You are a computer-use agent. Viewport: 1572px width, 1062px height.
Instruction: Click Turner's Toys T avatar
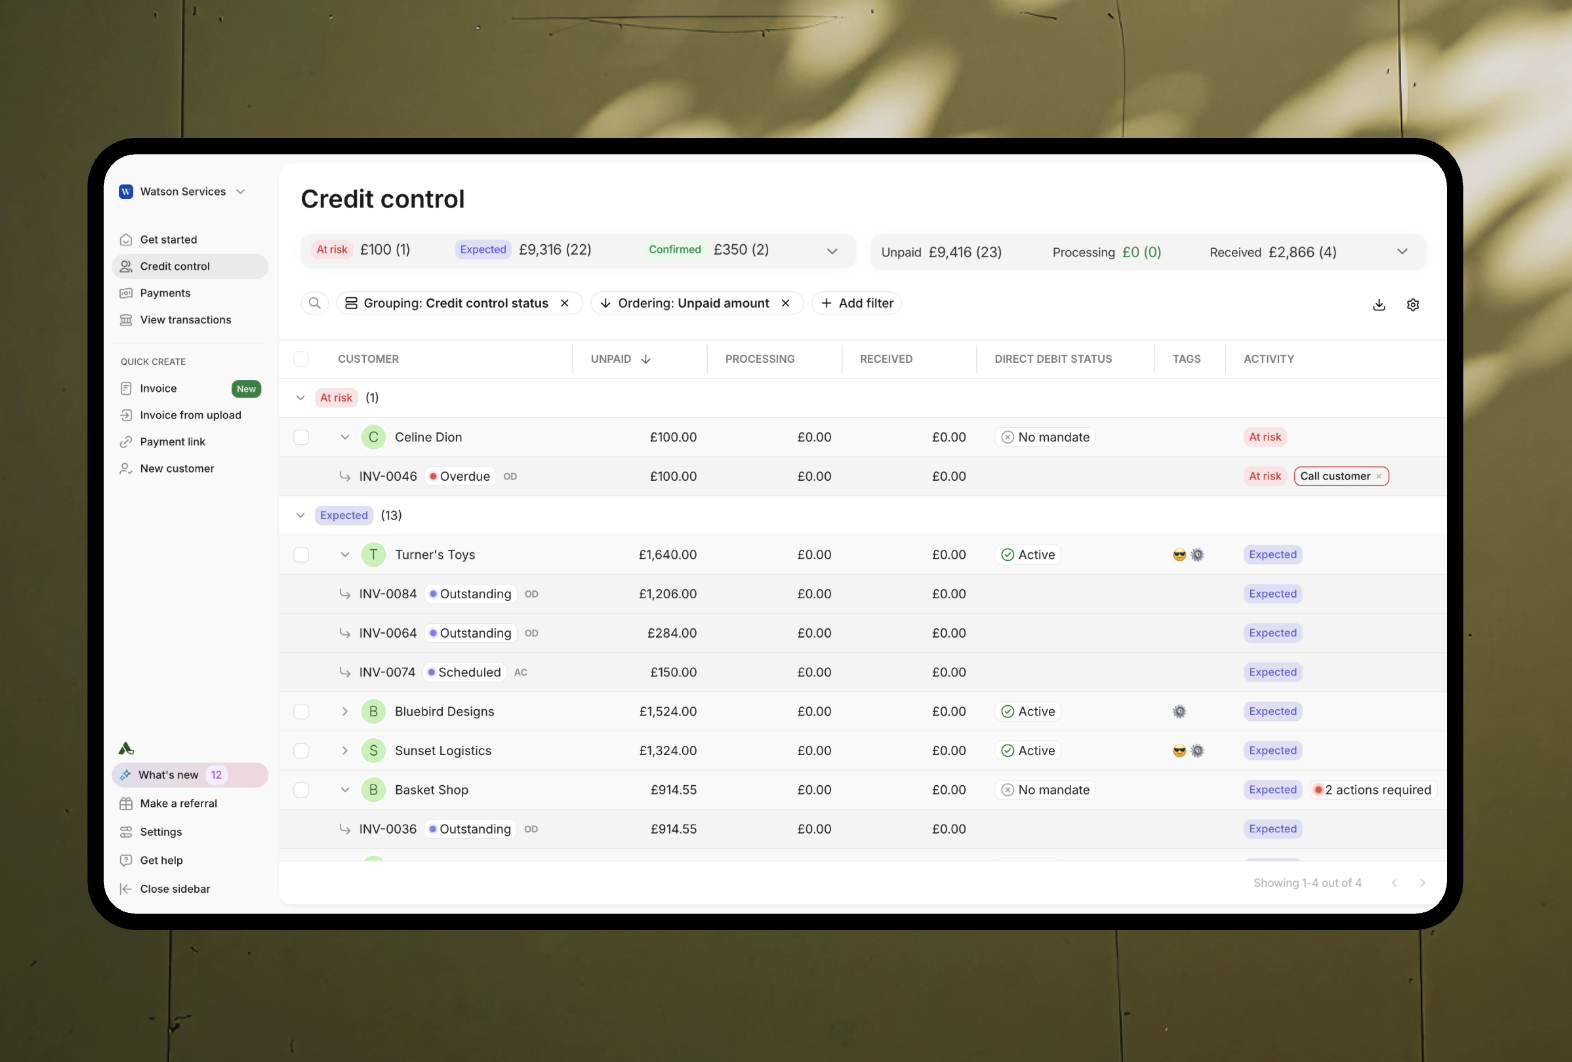tap(373, 555)
